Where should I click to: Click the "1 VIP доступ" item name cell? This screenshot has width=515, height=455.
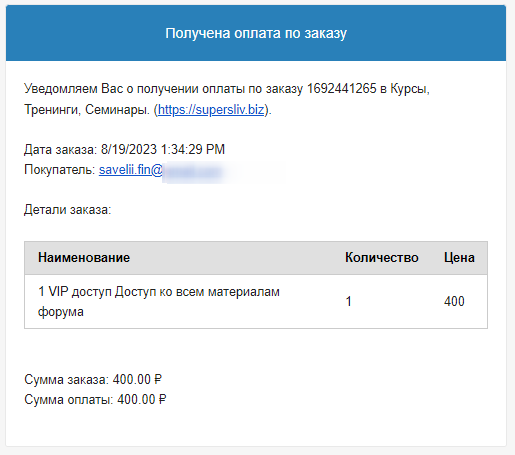click(159, 302)
